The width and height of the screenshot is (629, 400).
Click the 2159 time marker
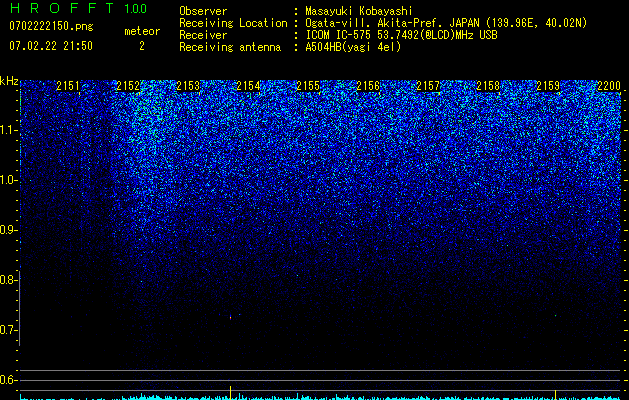pos(548,85)
